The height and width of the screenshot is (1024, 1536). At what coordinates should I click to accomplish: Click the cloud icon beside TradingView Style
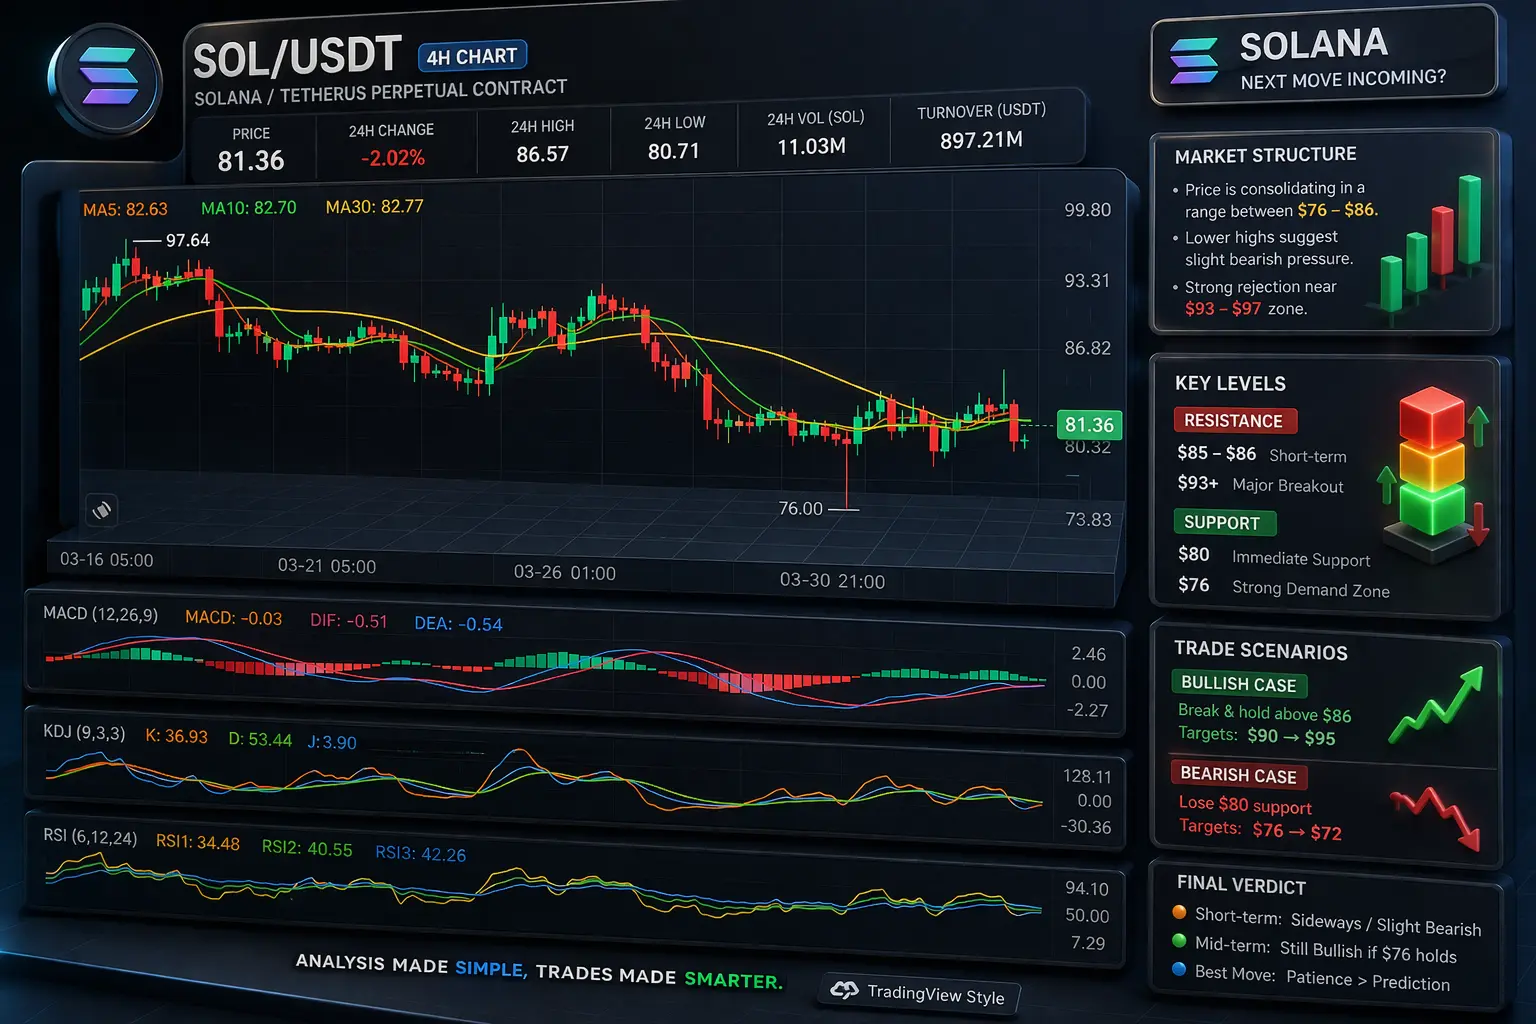point(845,990)
